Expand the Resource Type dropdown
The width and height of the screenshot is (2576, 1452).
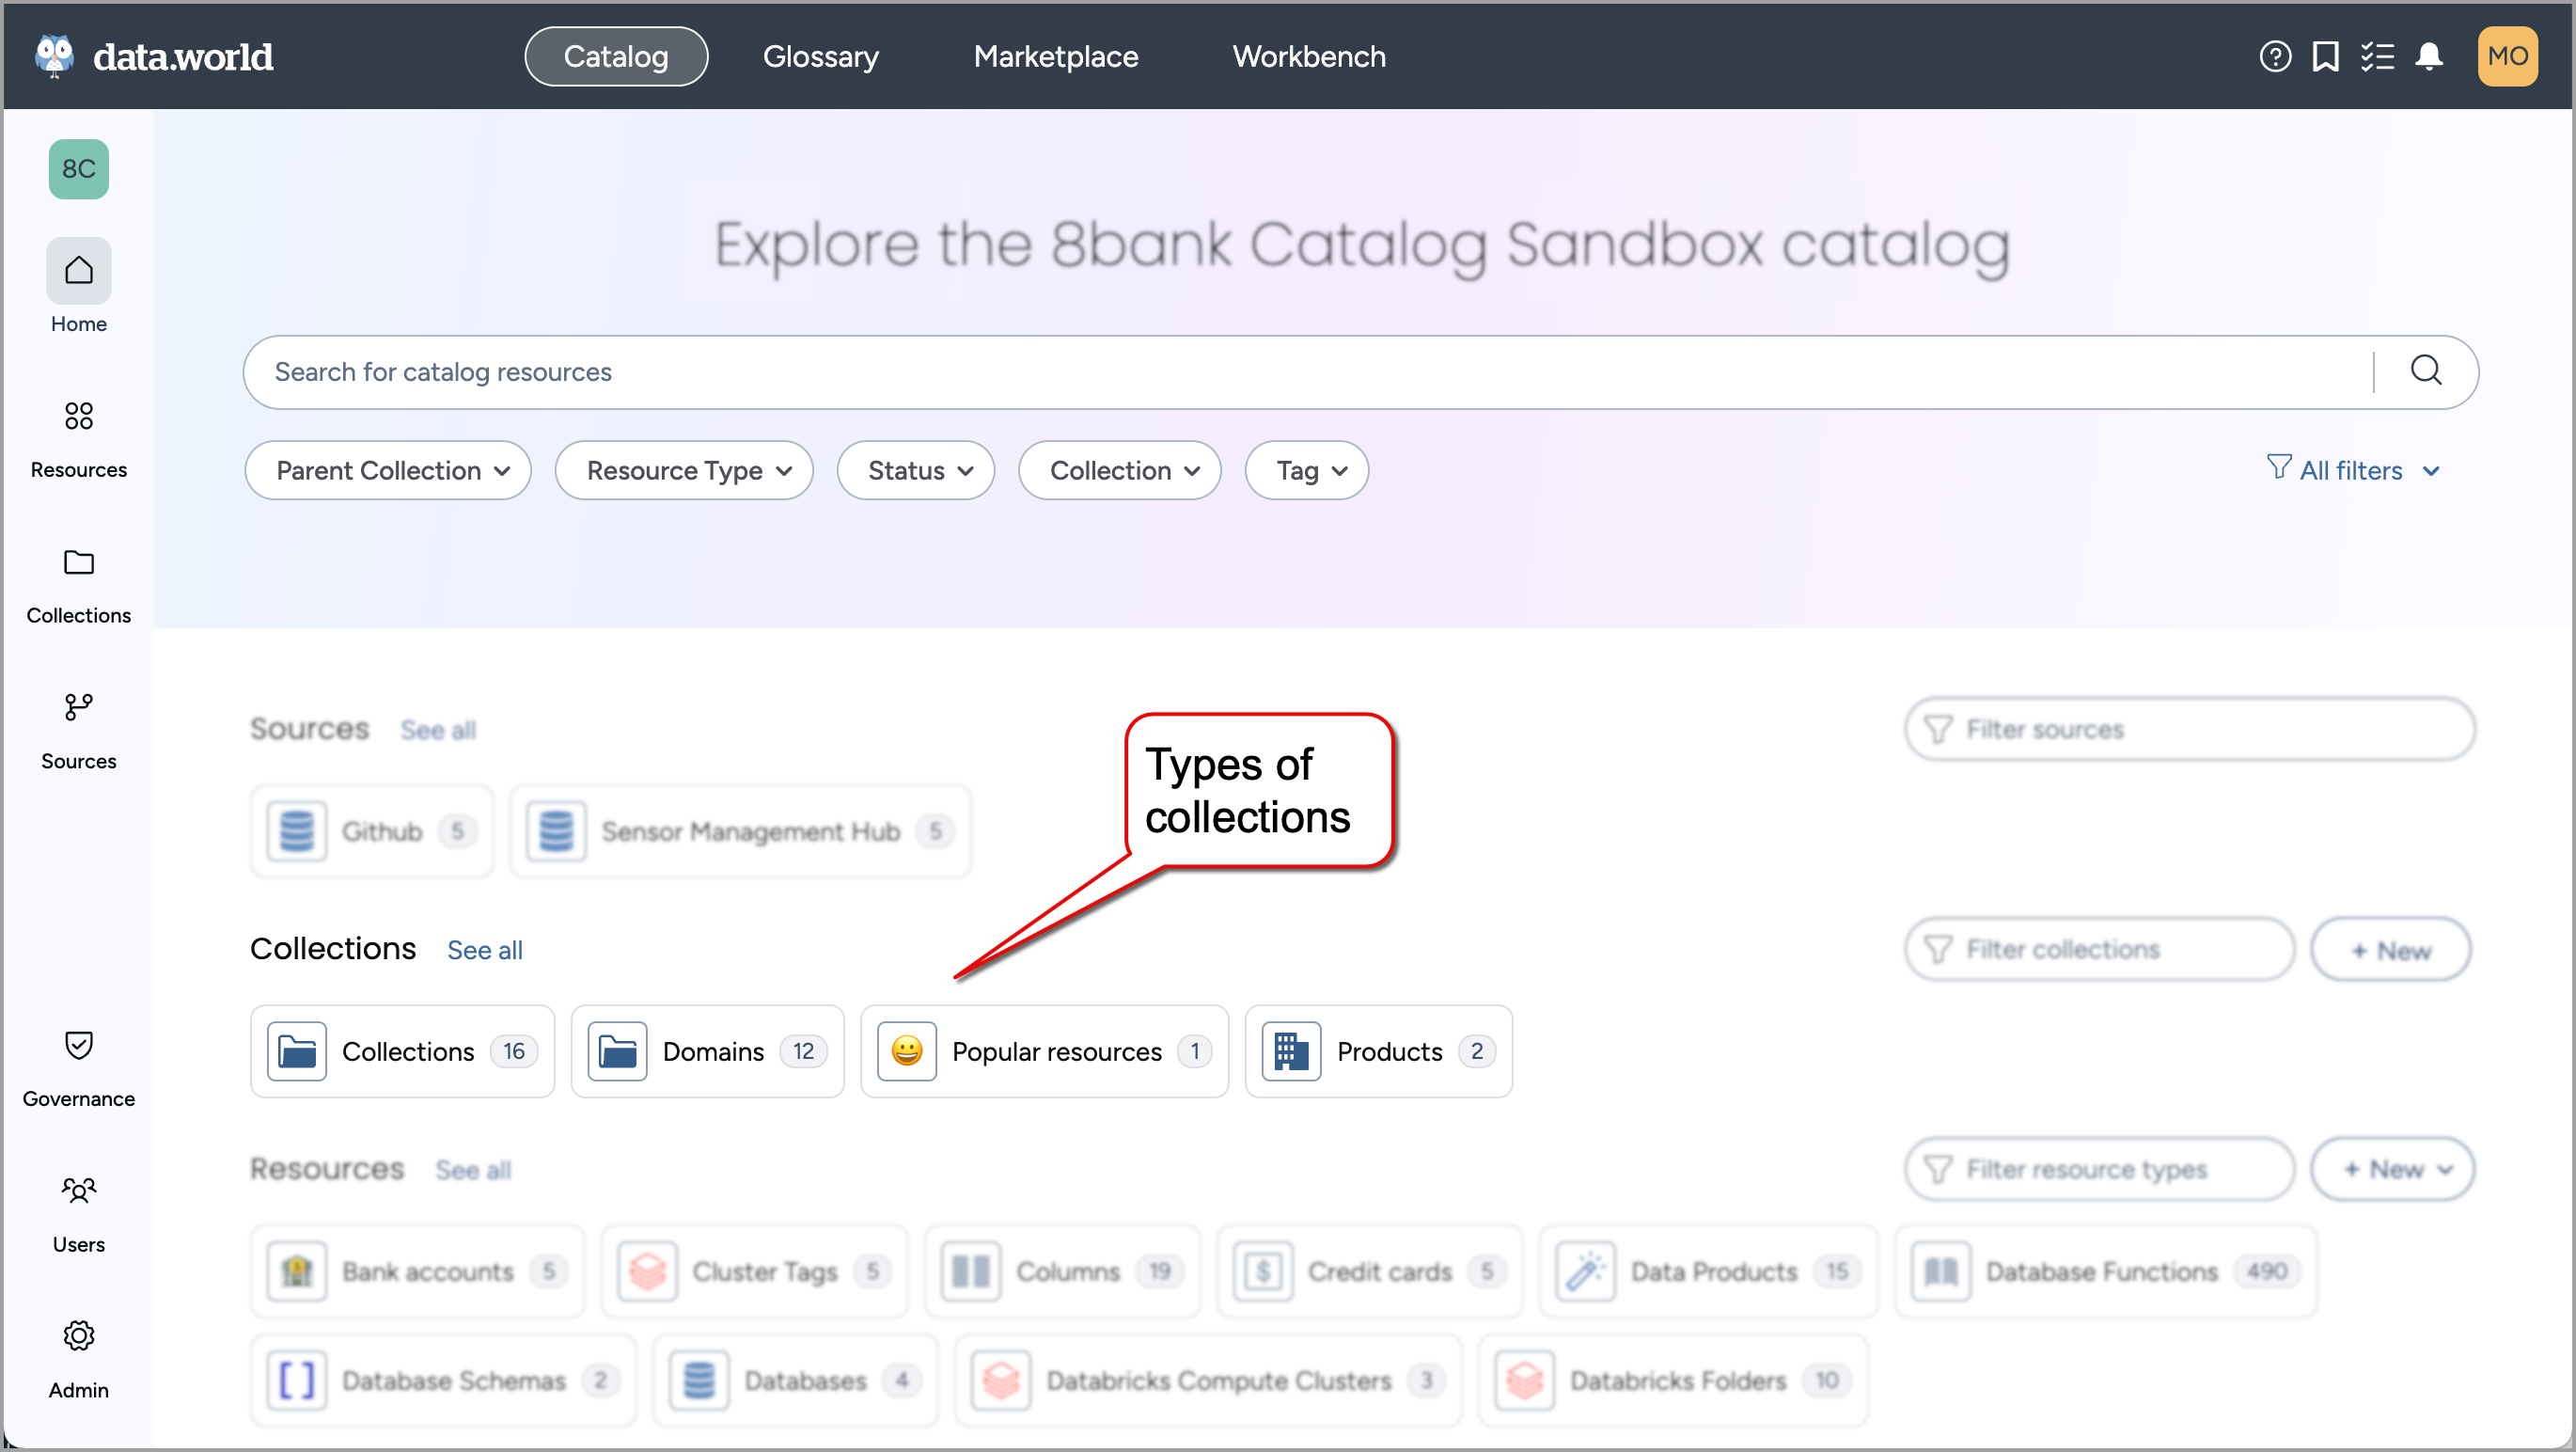[684, 470]
